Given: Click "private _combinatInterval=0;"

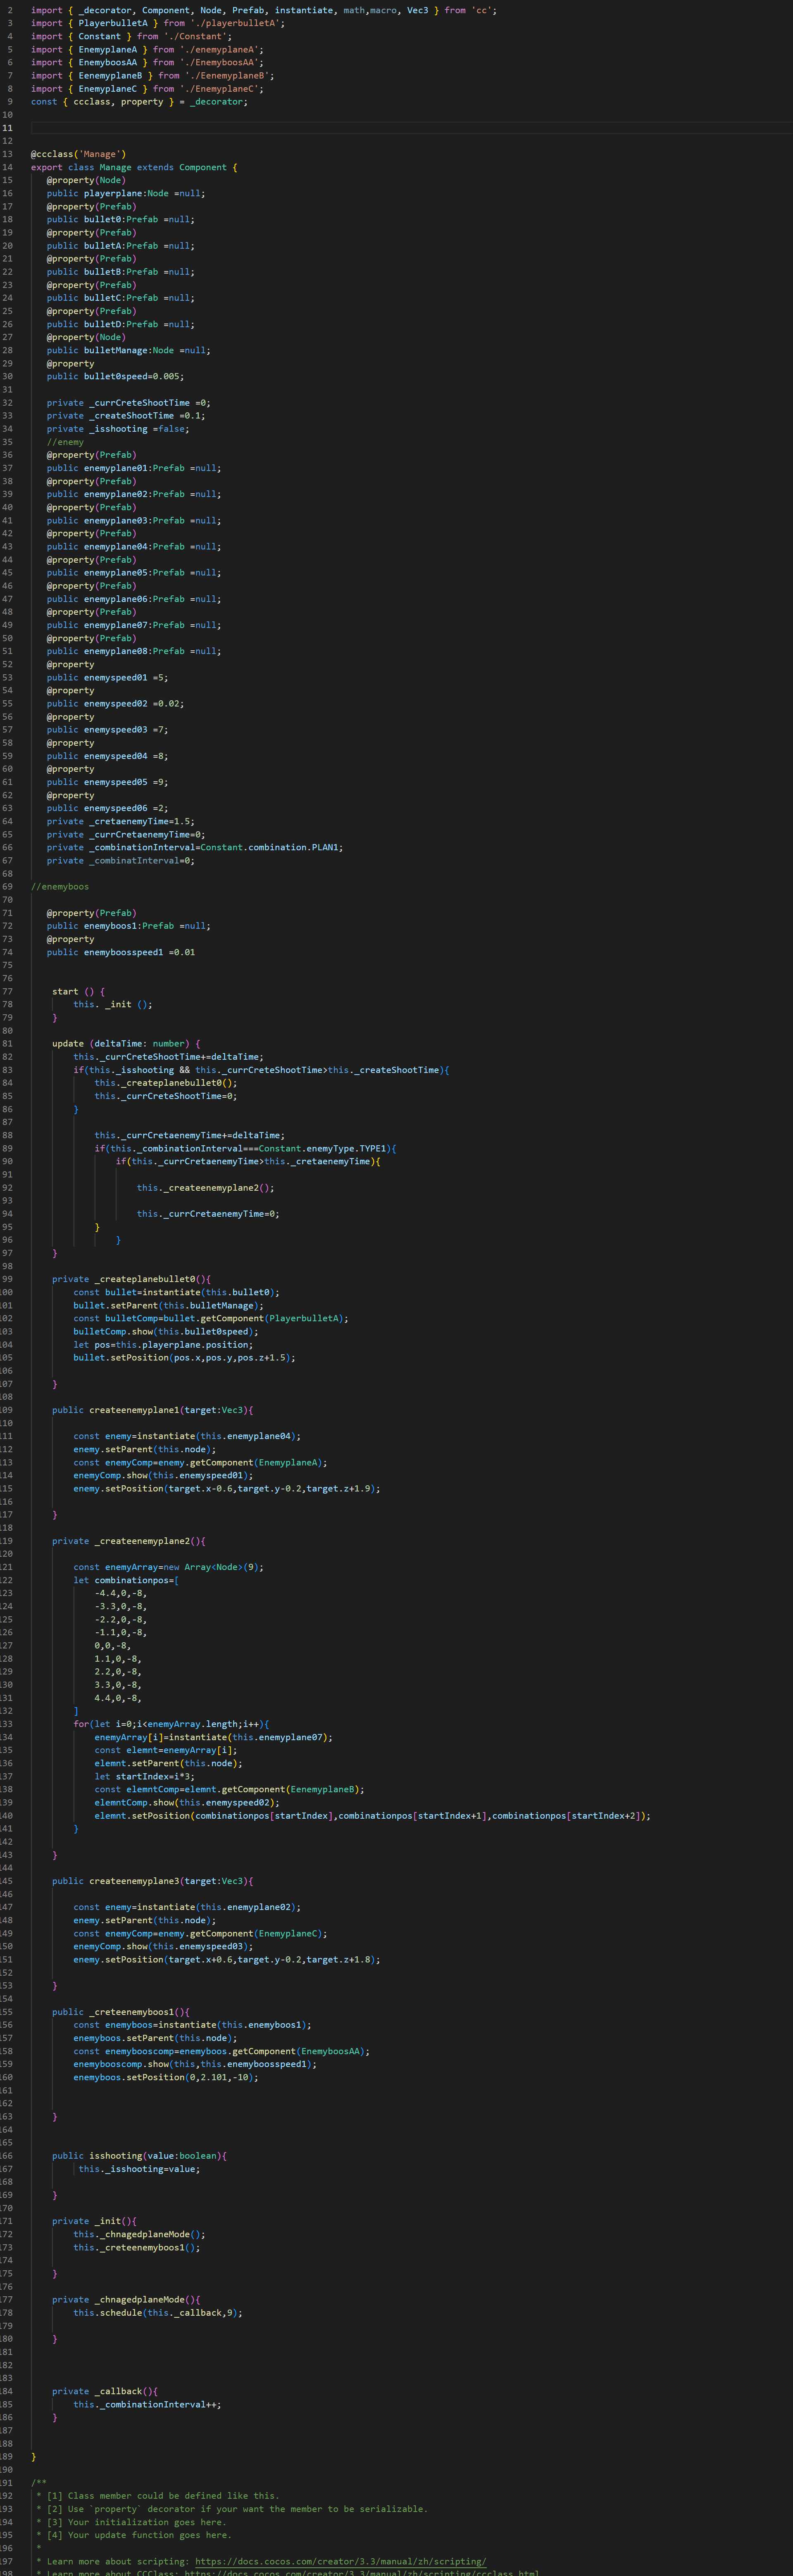Looking at the screenshot, I should pyautogui.click(x=121, y=860).
